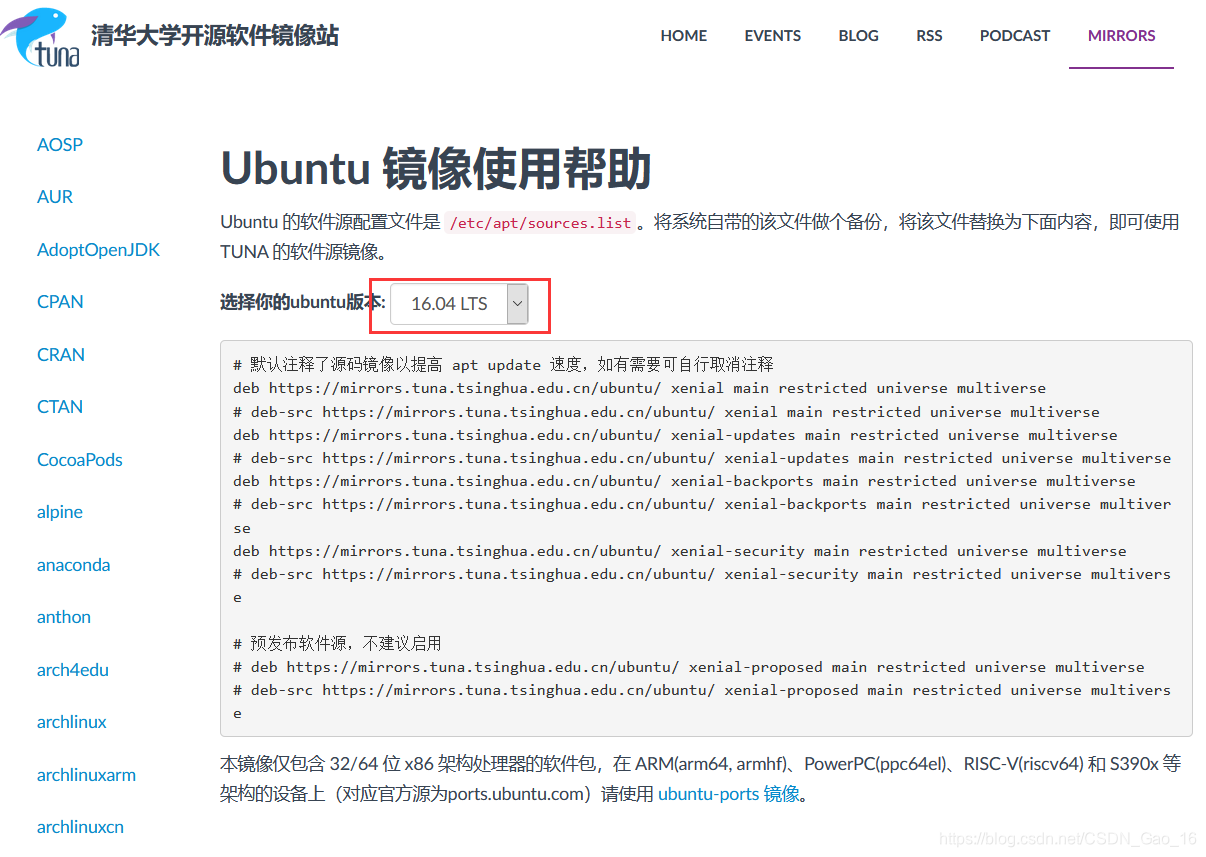Click the deb xenial-backports line
Viewport: 1206px width, 857px height.
coord(684,481)
